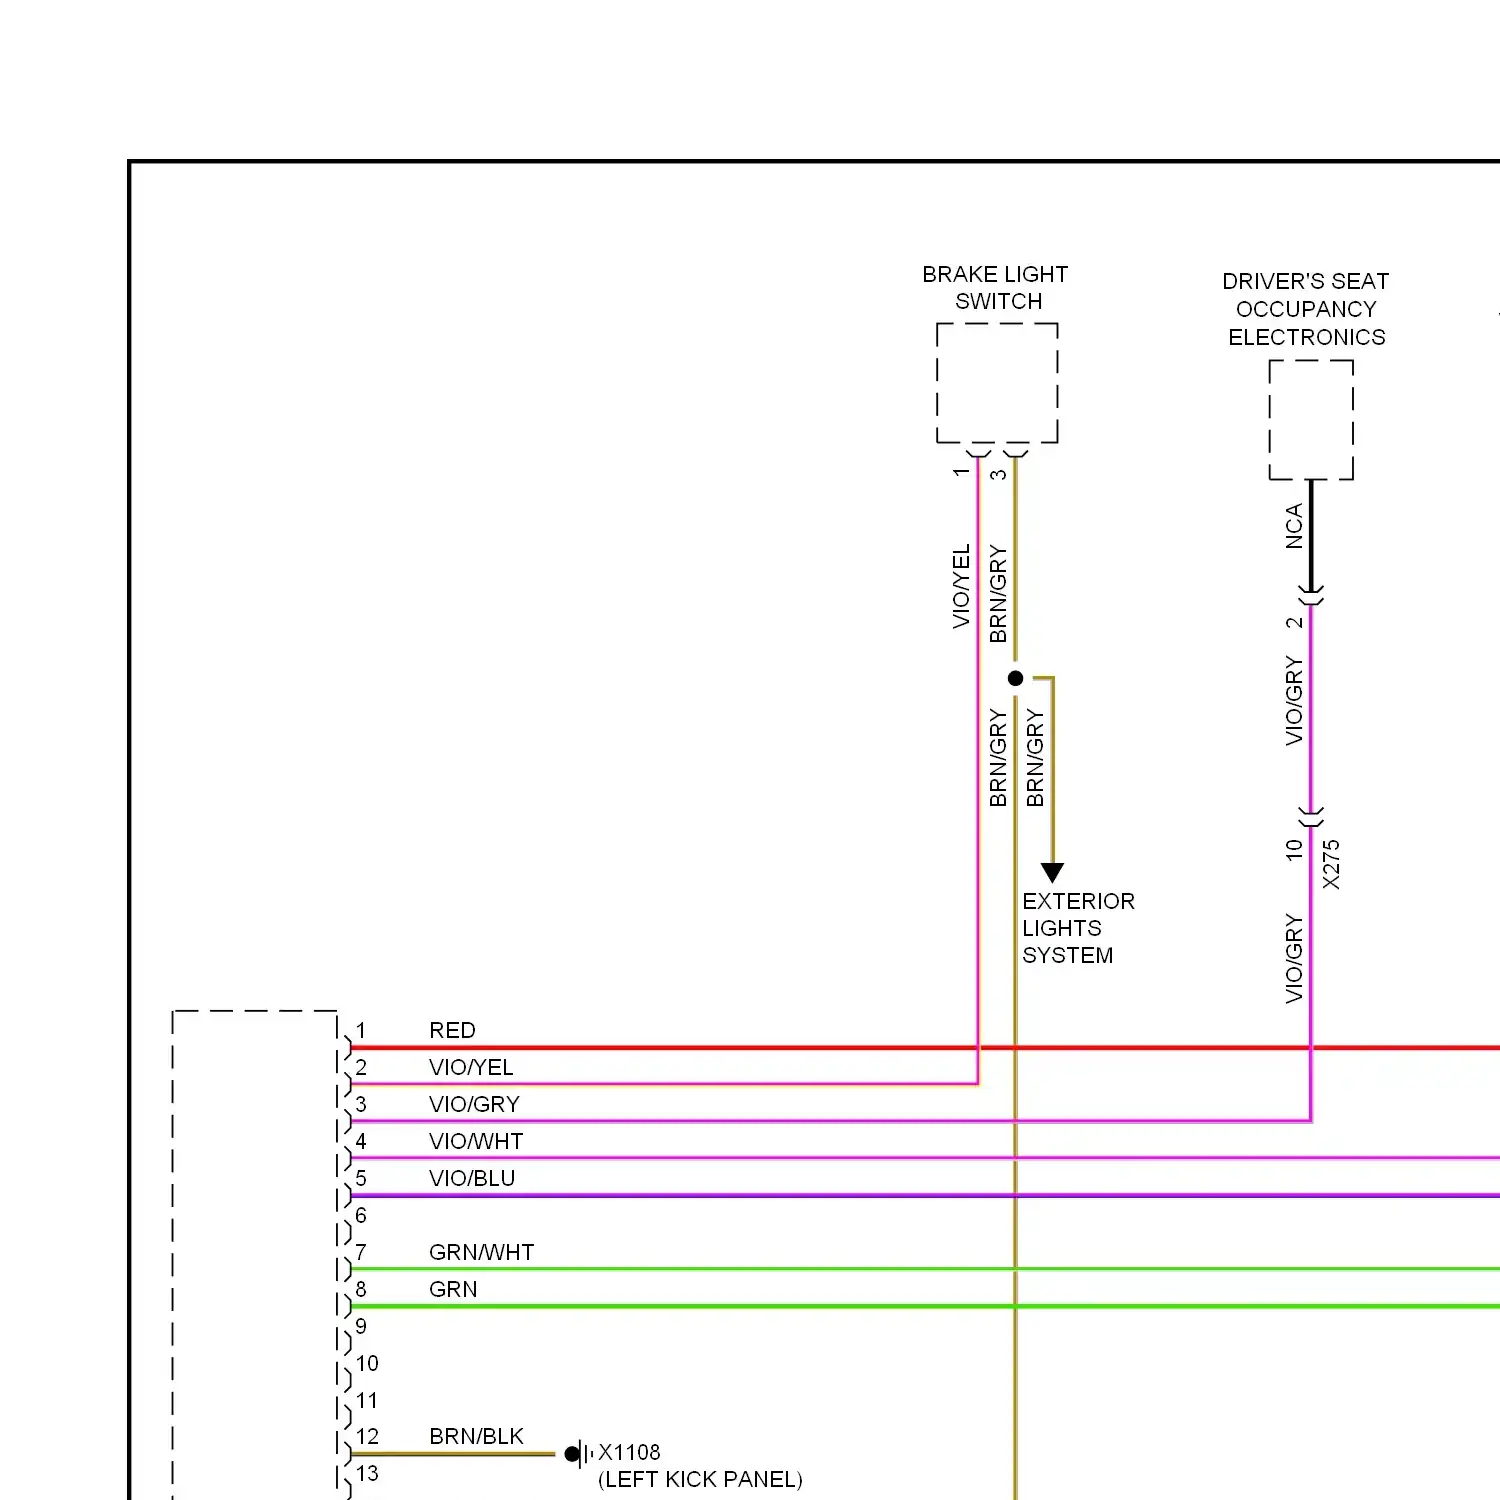Click the horizontal VIO/YEL label at pin 2
The height and width of the screenshot is (1500, 1500).
pyautogui.click(x=471, y=1067)
